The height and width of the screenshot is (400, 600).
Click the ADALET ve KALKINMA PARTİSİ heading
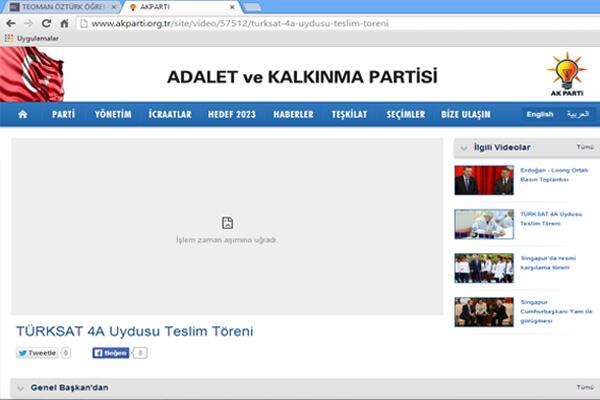pyautogui.click(x=302, y=77)
